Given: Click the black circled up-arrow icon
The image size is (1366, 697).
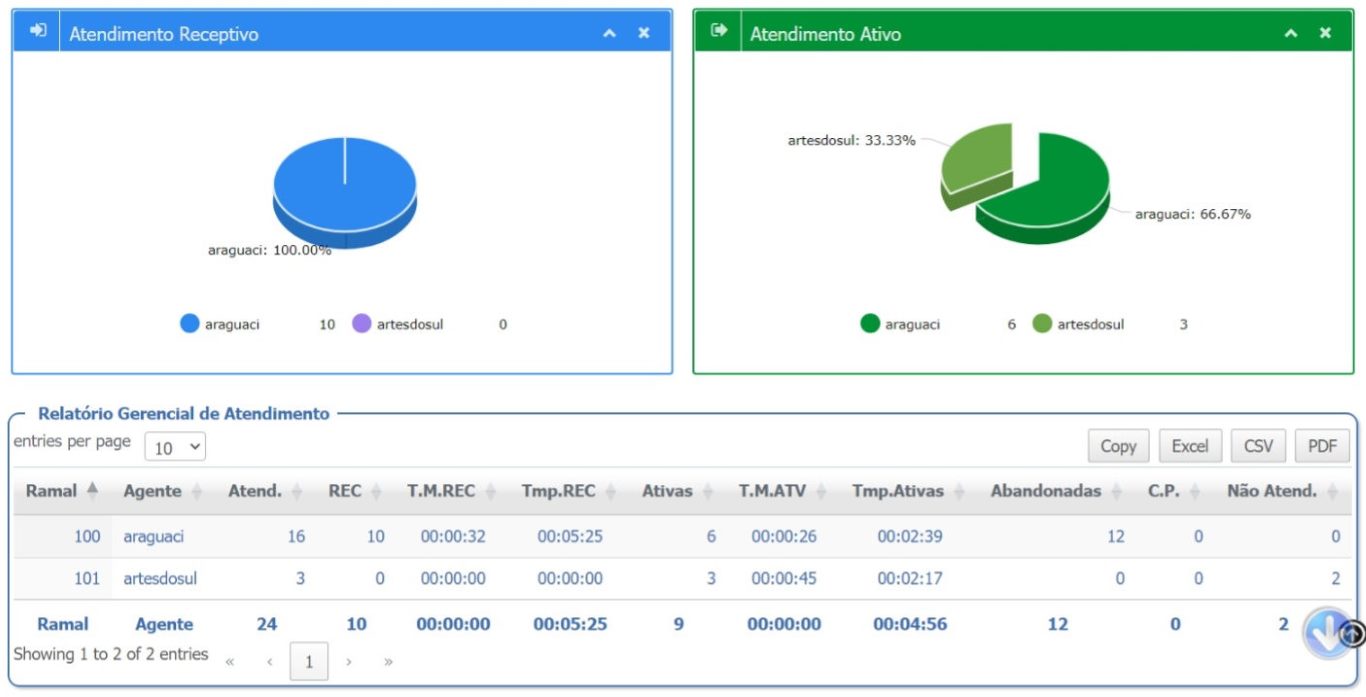Looking at the screenshot, I should tap(1352, 633).
